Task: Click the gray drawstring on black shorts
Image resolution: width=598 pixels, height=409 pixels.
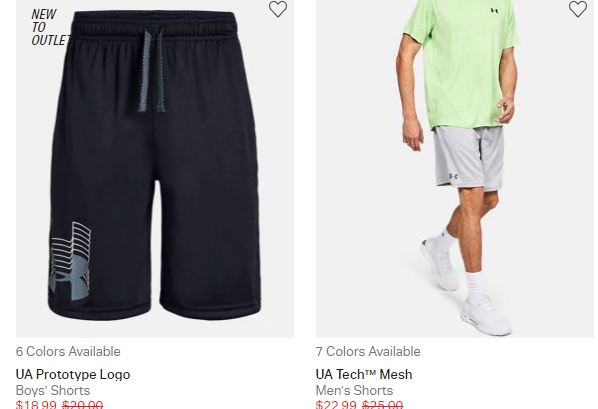Action: (x=152, y=71)
